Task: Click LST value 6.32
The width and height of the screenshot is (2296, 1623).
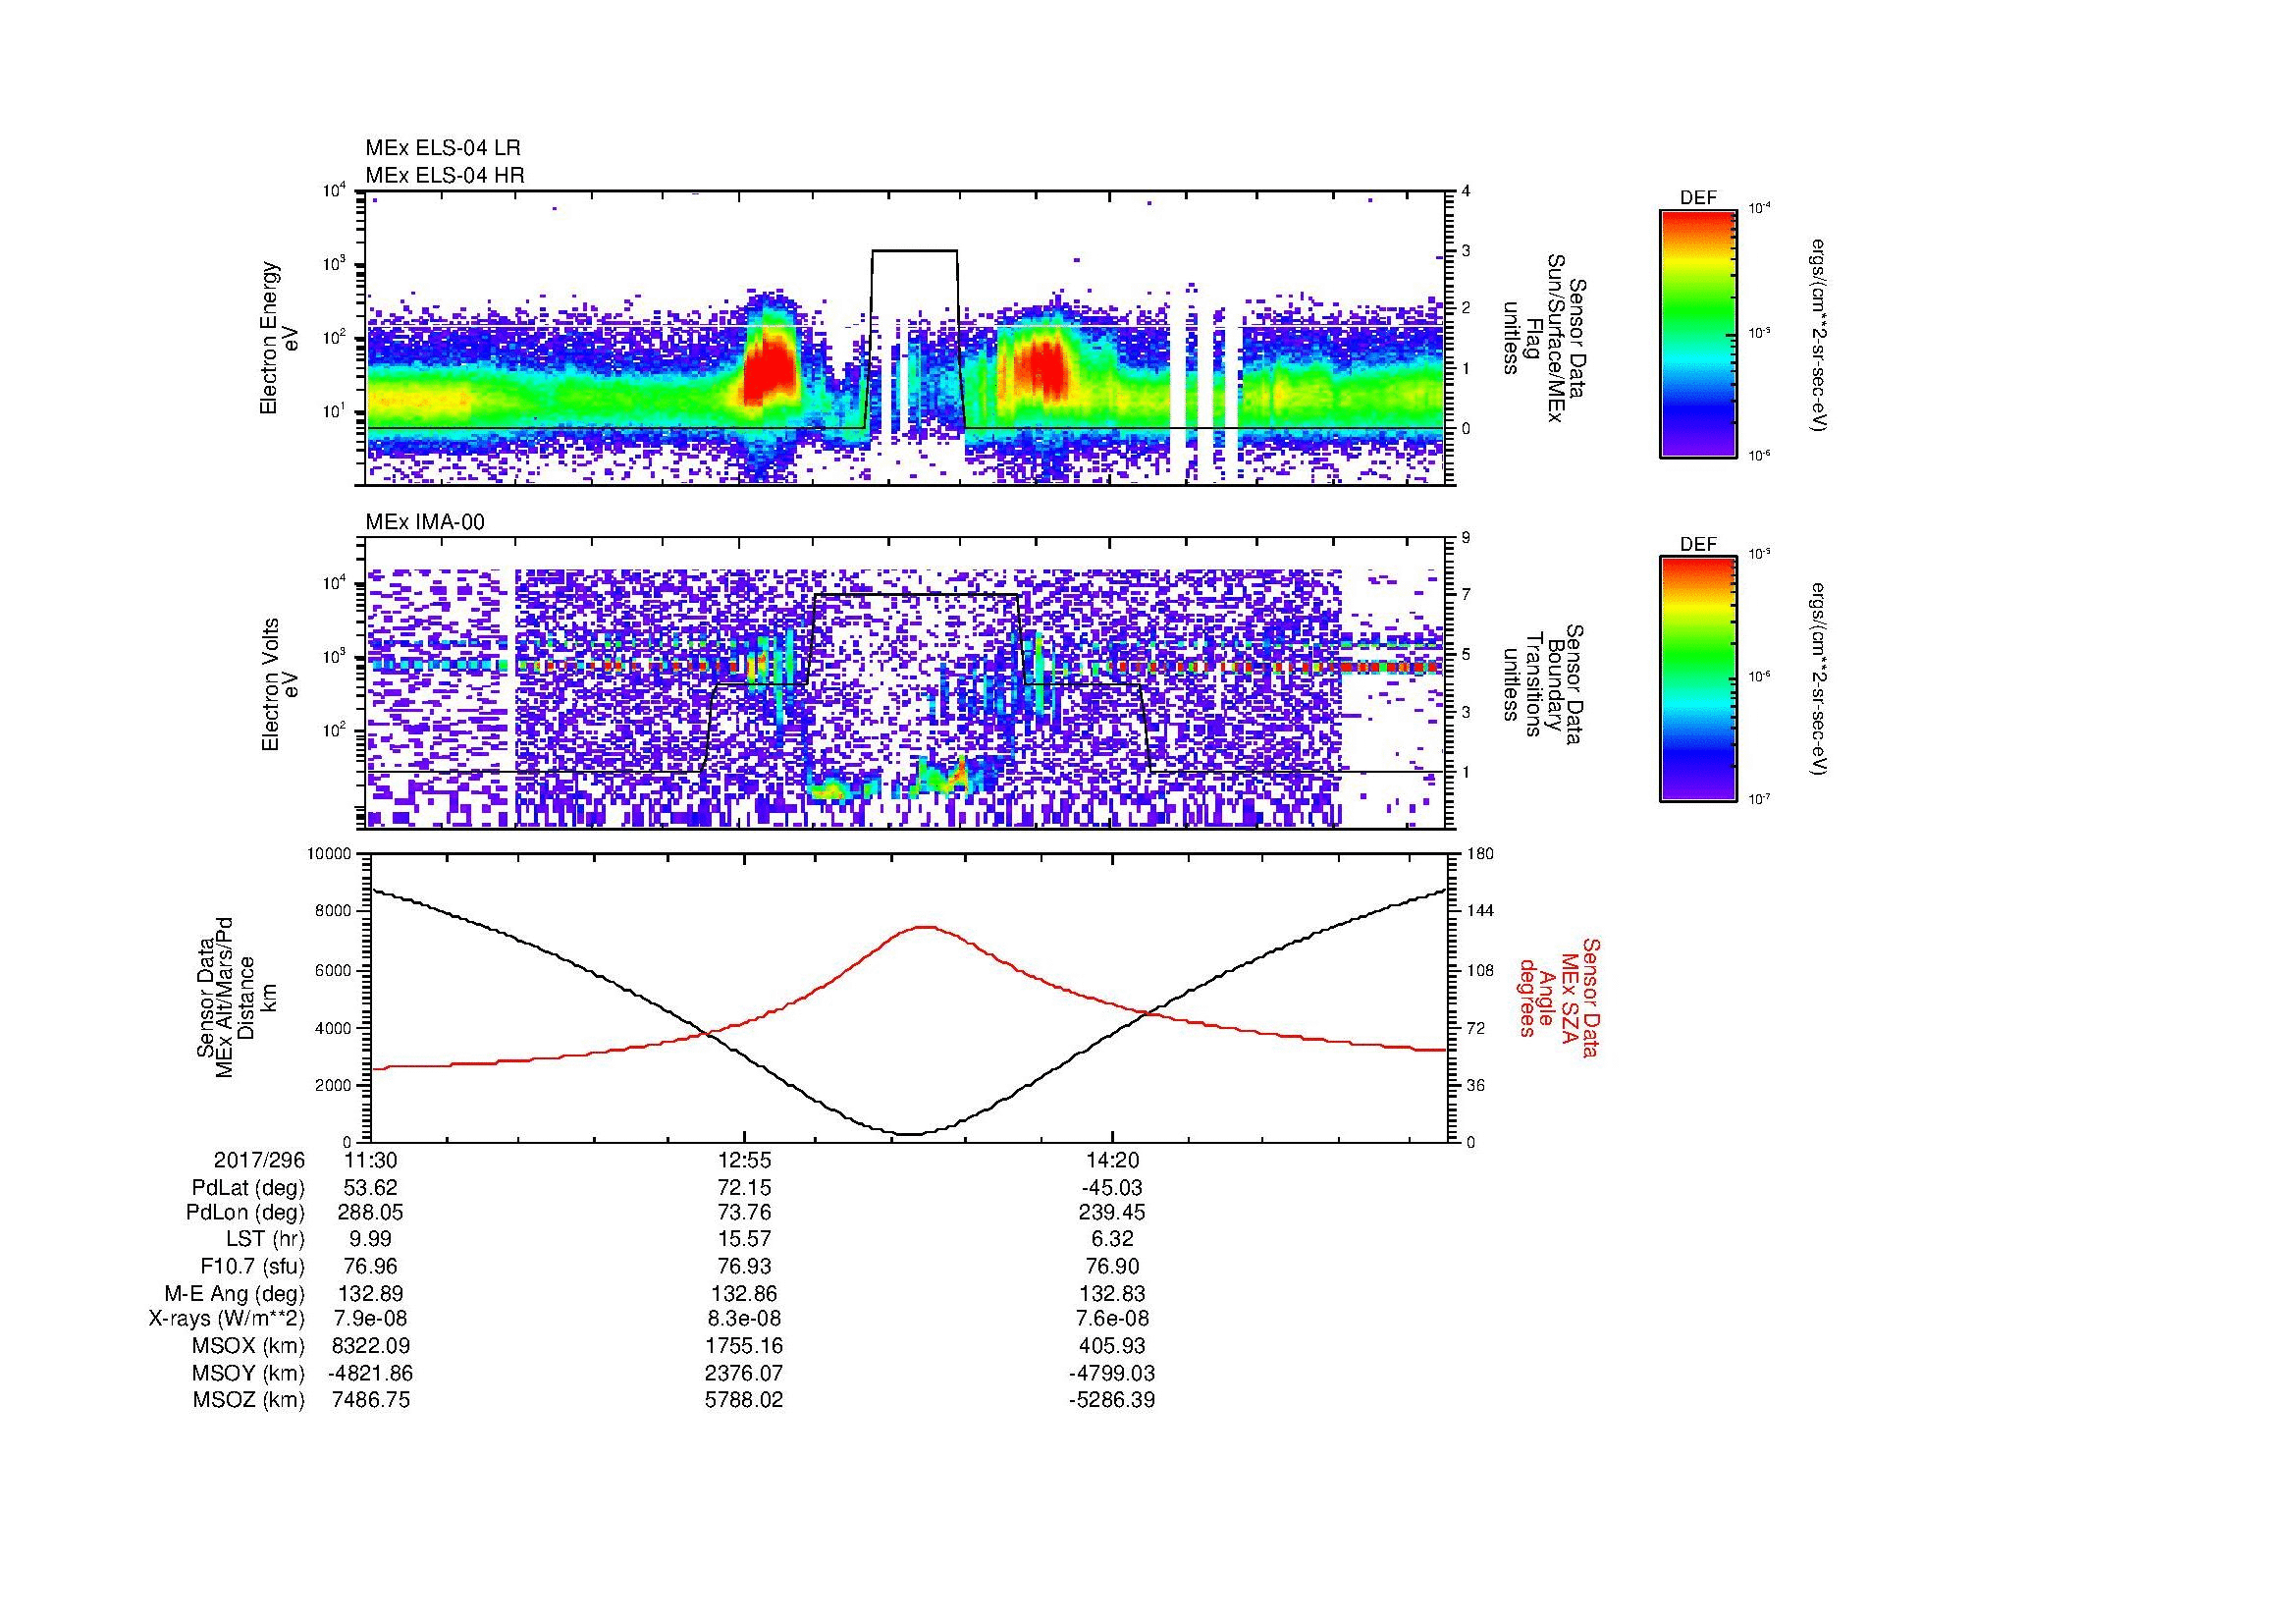Action: pos(1112,1240)
